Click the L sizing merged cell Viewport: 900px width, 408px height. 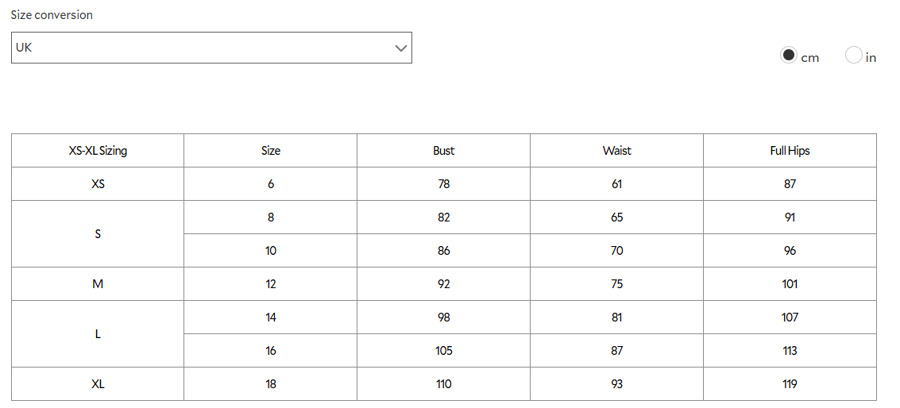[x=98, y=334]
